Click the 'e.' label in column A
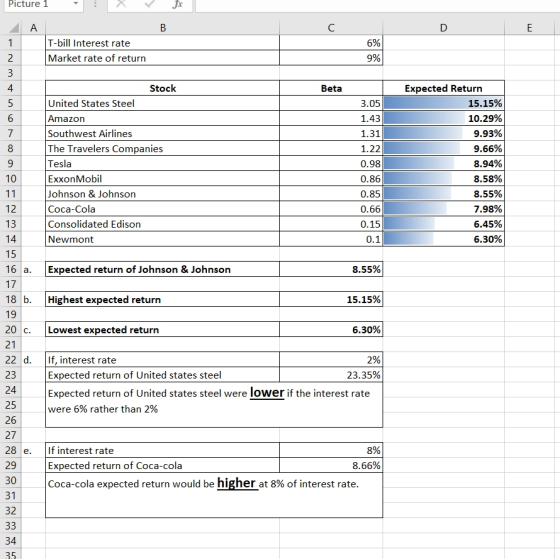Viewport: 560px width, 559px height. tap(28, 450)
